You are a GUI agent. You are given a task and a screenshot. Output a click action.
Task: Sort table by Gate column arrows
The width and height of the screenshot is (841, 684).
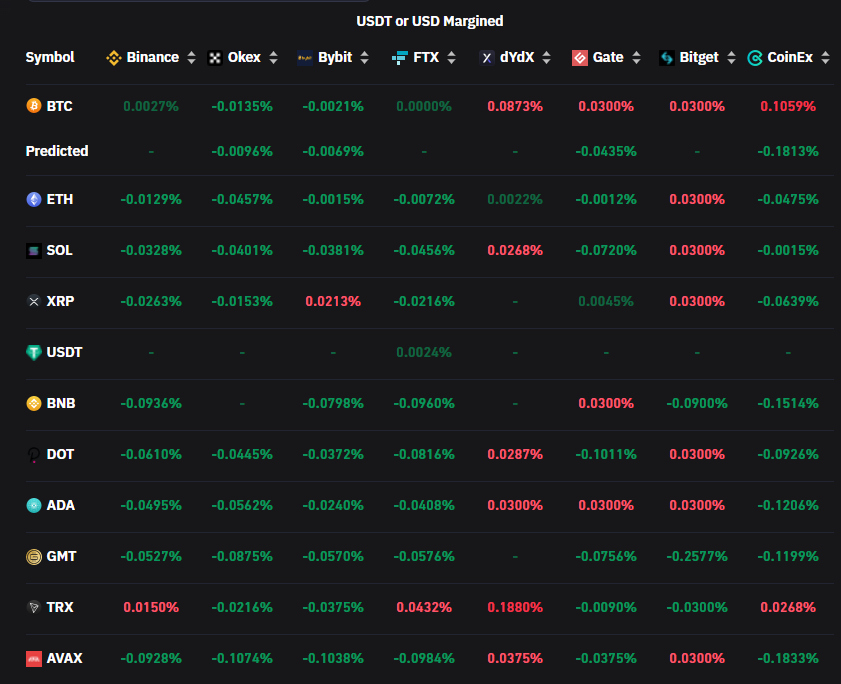(637, 58)
